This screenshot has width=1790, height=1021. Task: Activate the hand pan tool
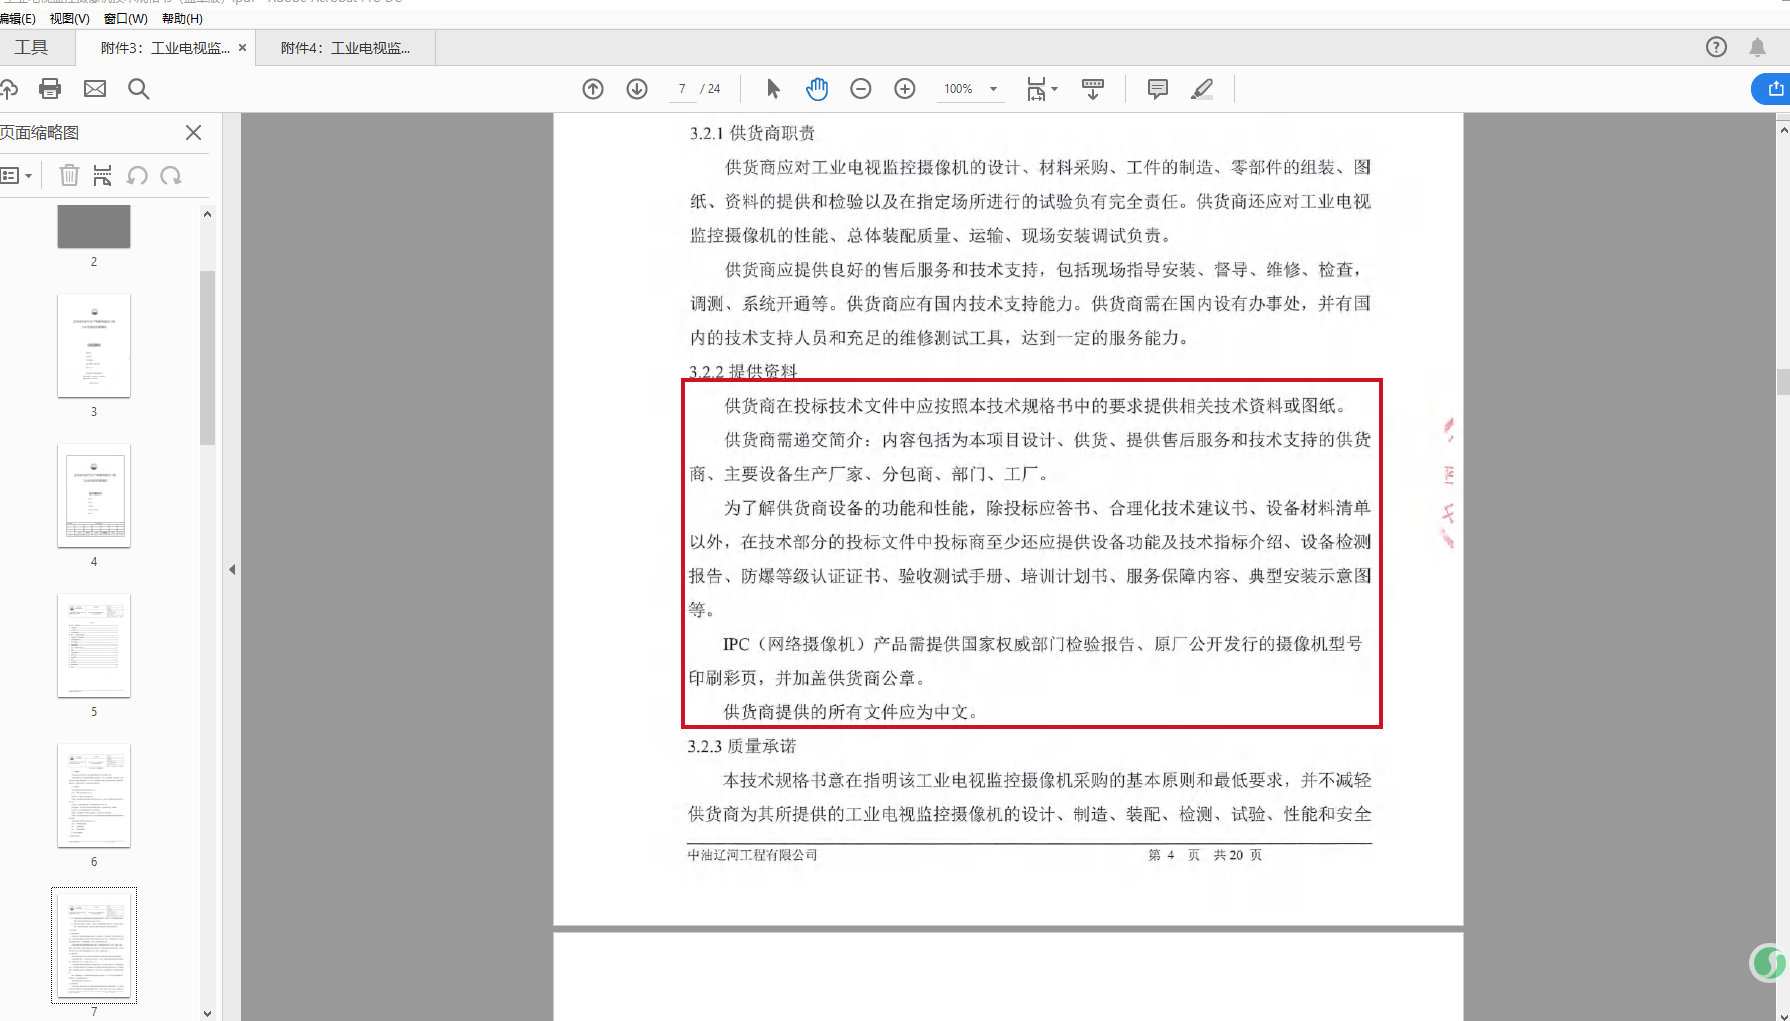point(817,89)
